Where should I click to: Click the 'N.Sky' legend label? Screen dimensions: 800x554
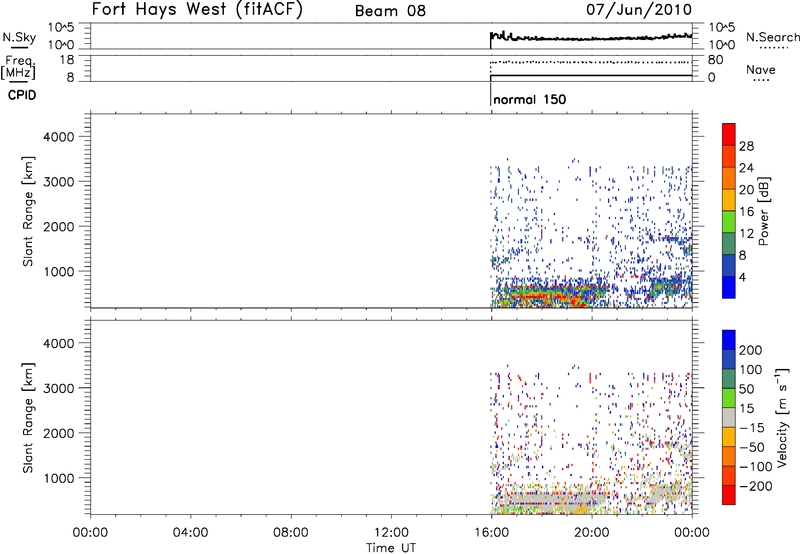pos(19,37)
